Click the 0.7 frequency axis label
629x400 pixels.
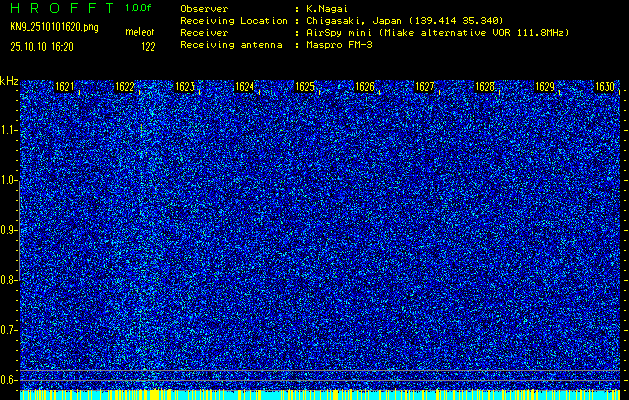tap(9, 329)
